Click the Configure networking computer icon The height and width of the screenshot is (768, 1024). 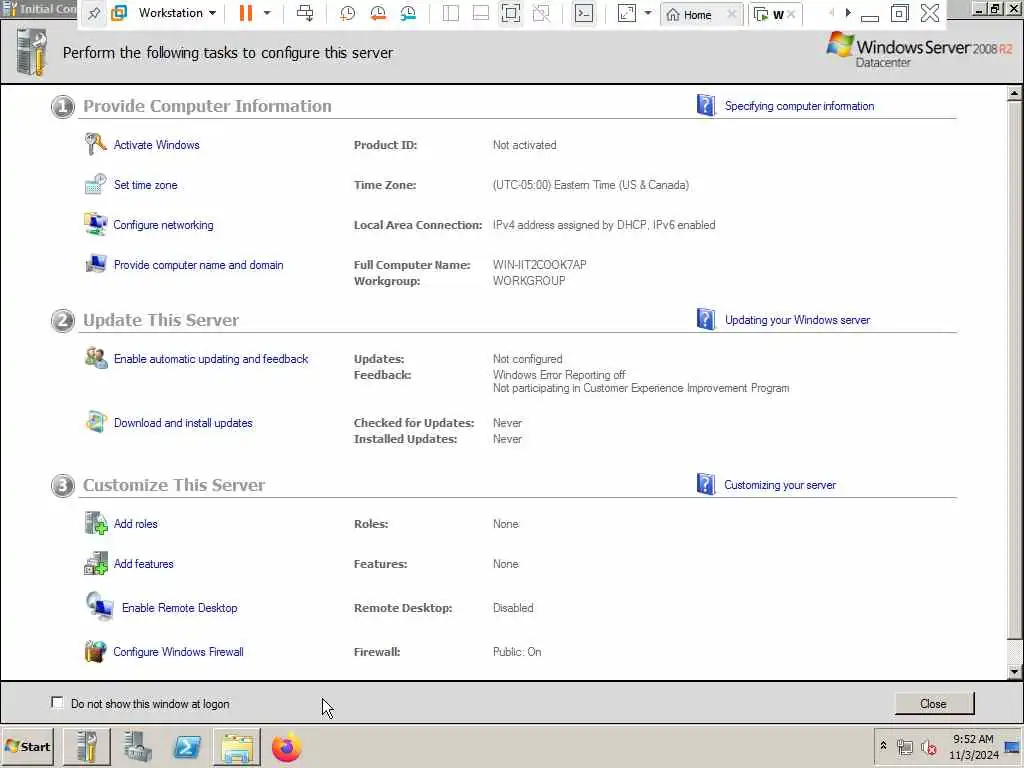pos(95,224)
